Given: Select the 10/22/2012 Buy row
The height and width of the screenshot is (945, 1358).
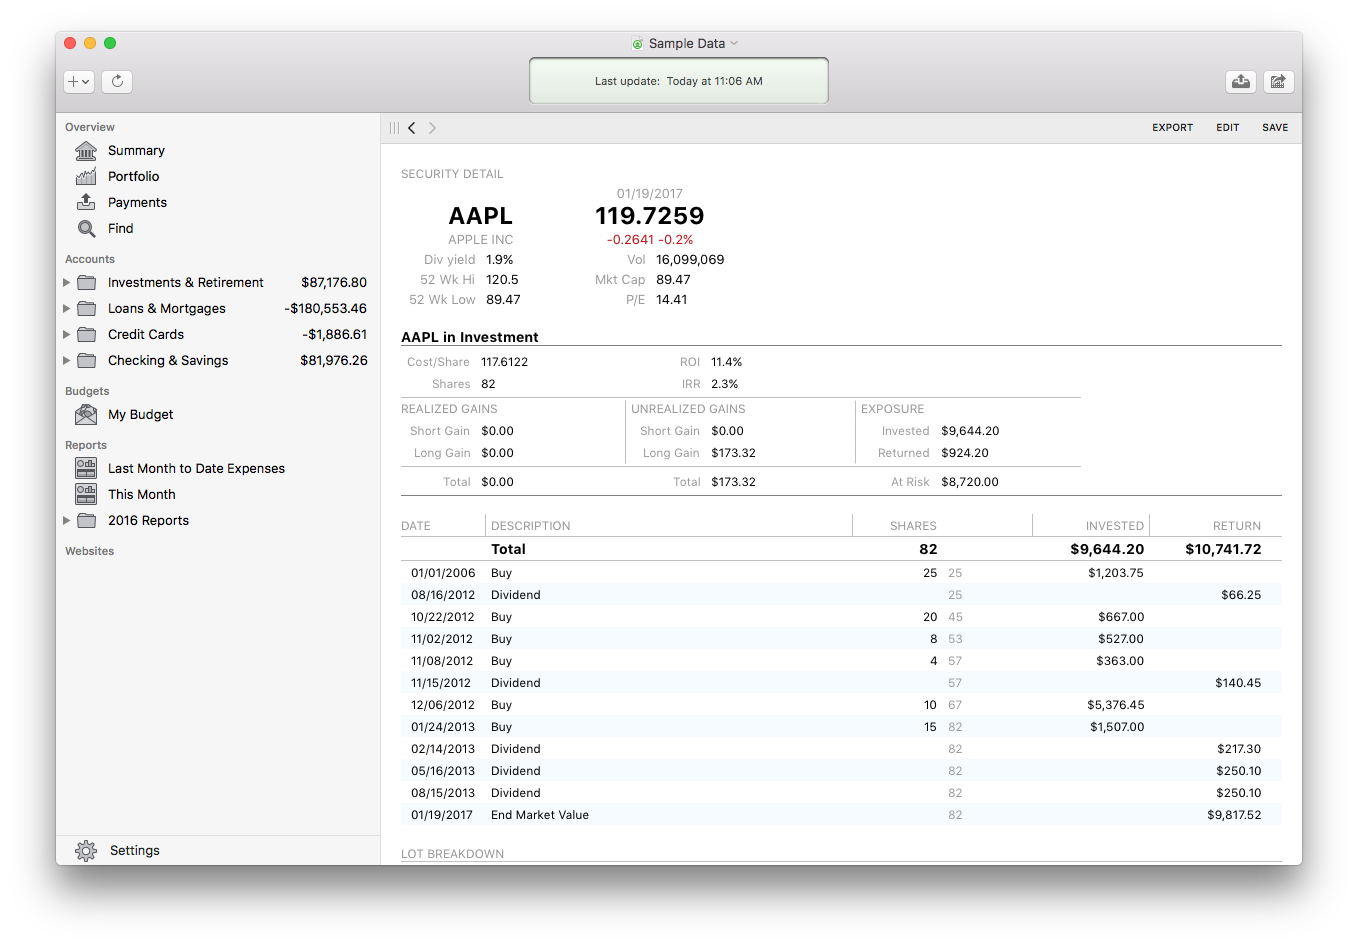Looking at the screenshot, I should coord(841,617).
